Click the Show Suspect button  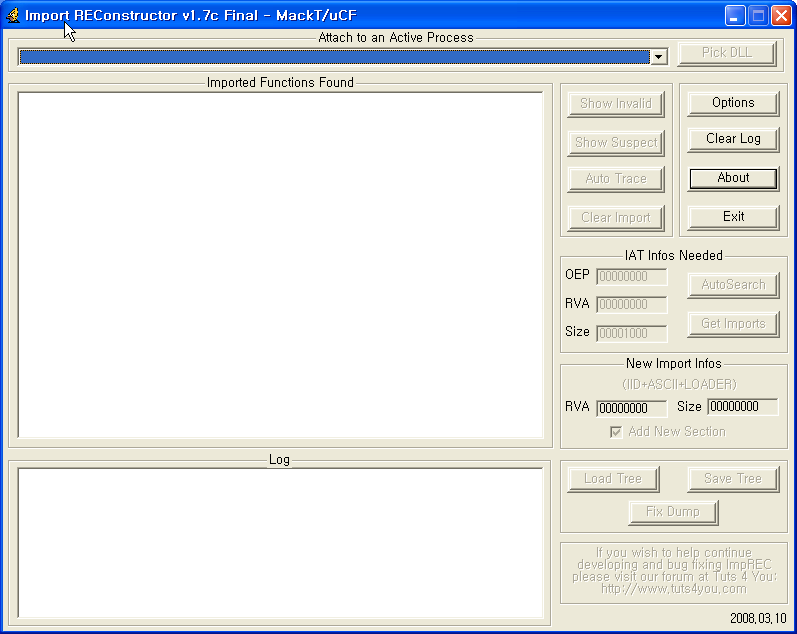616,143
